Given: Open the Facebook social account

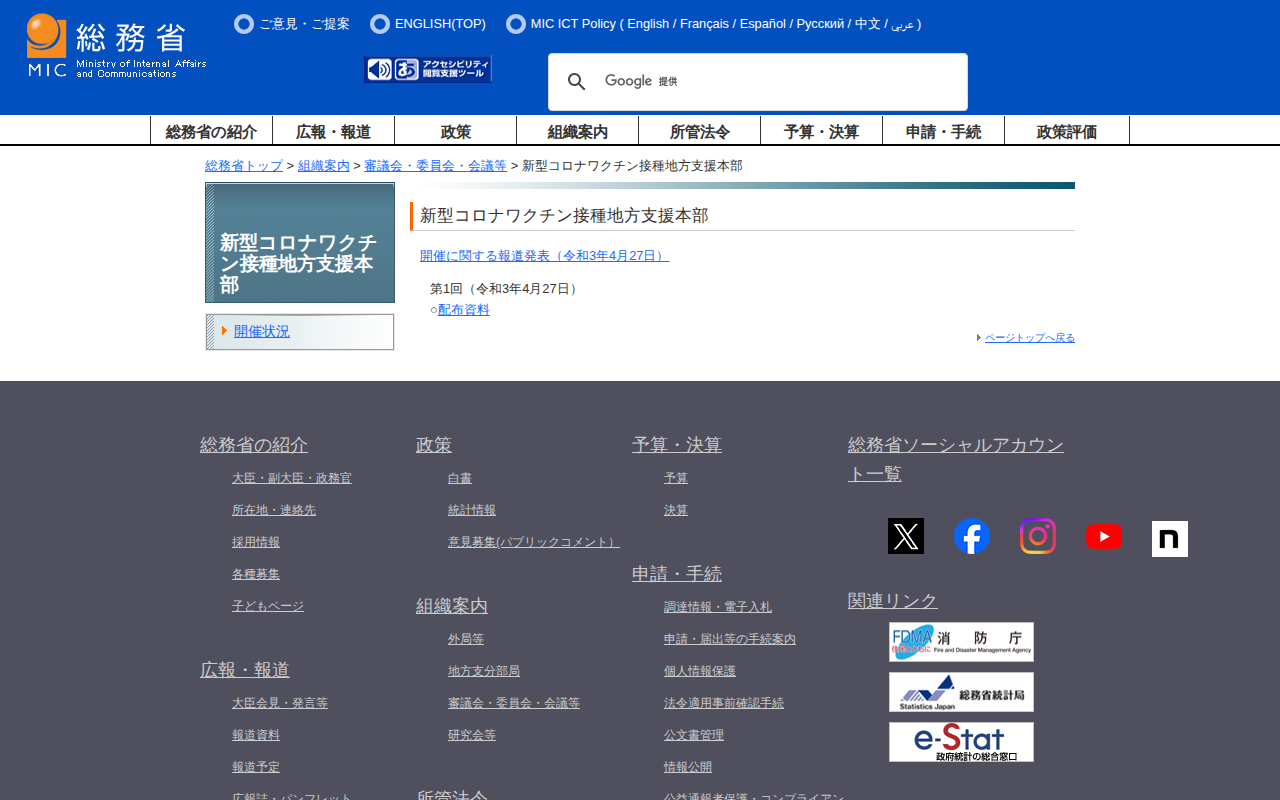Looking at the screenshot, I should click(x=971, y=536).
